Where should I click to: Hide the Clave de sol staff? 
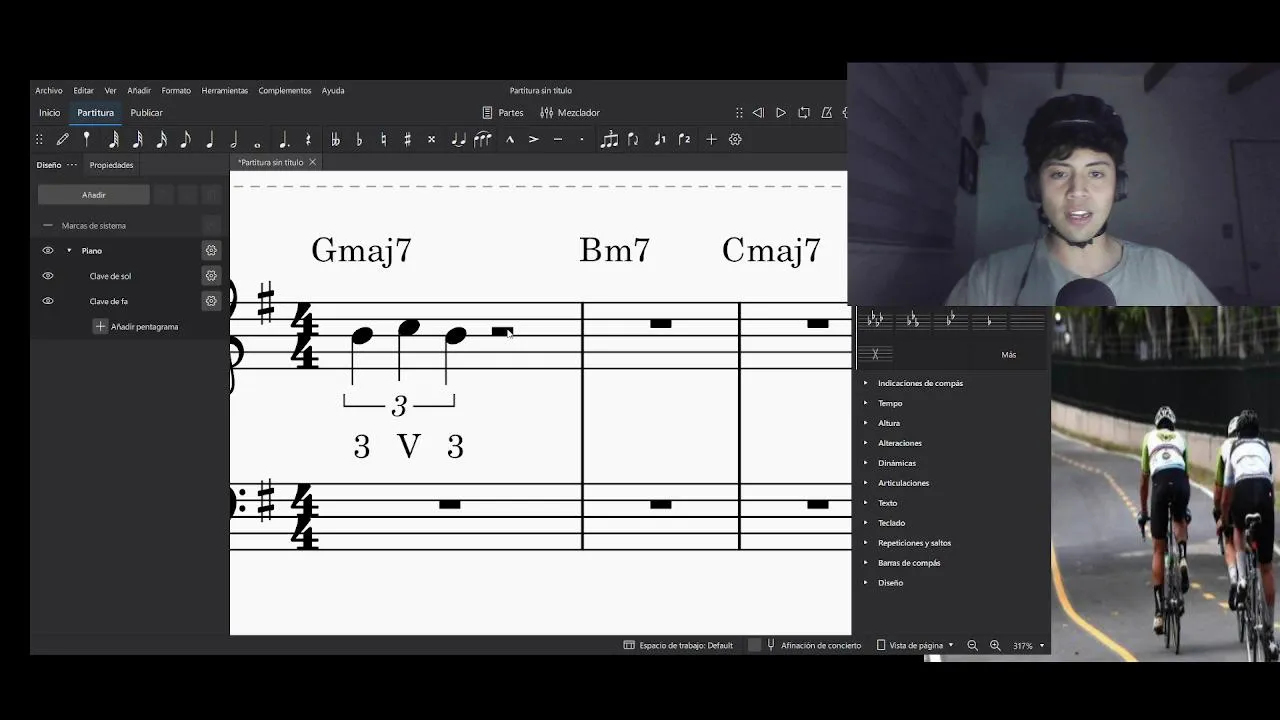click(x=47, y=276)
